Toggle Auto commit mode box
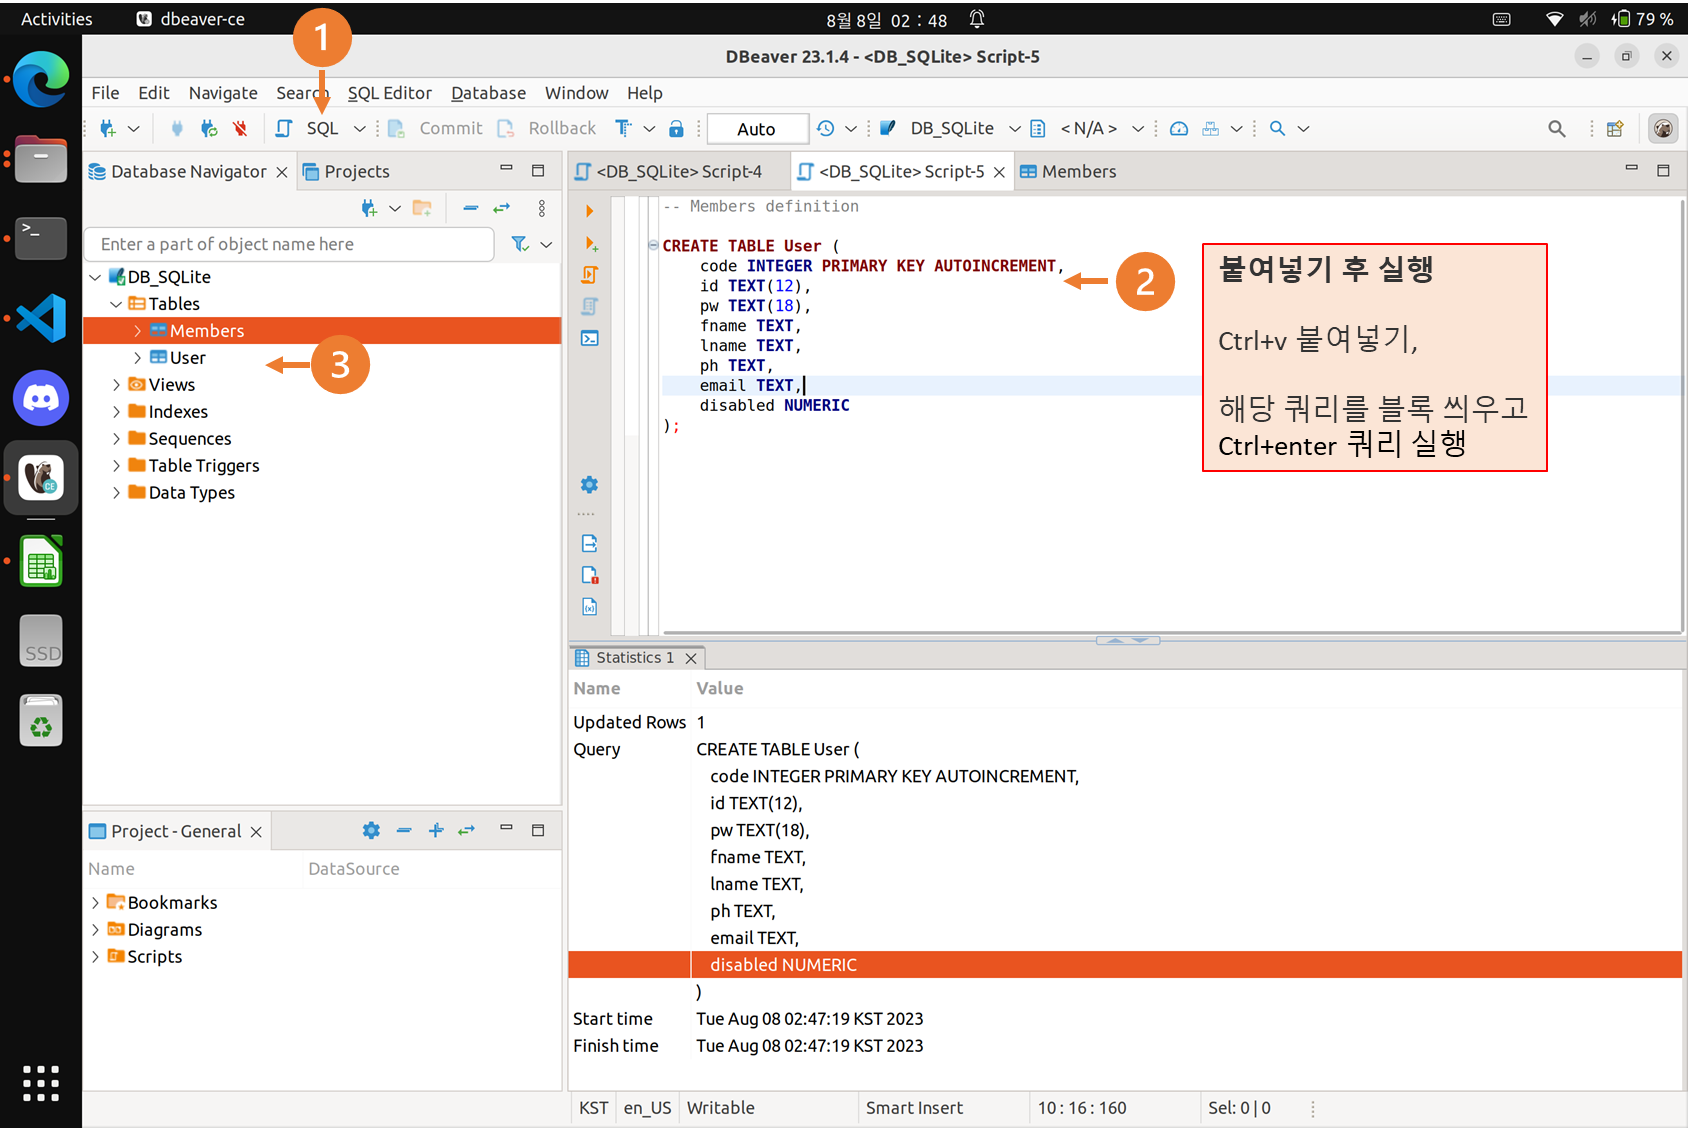The height and width of the screenshot is (1128, 1688). pyautogui.click(x=757, y=128)
